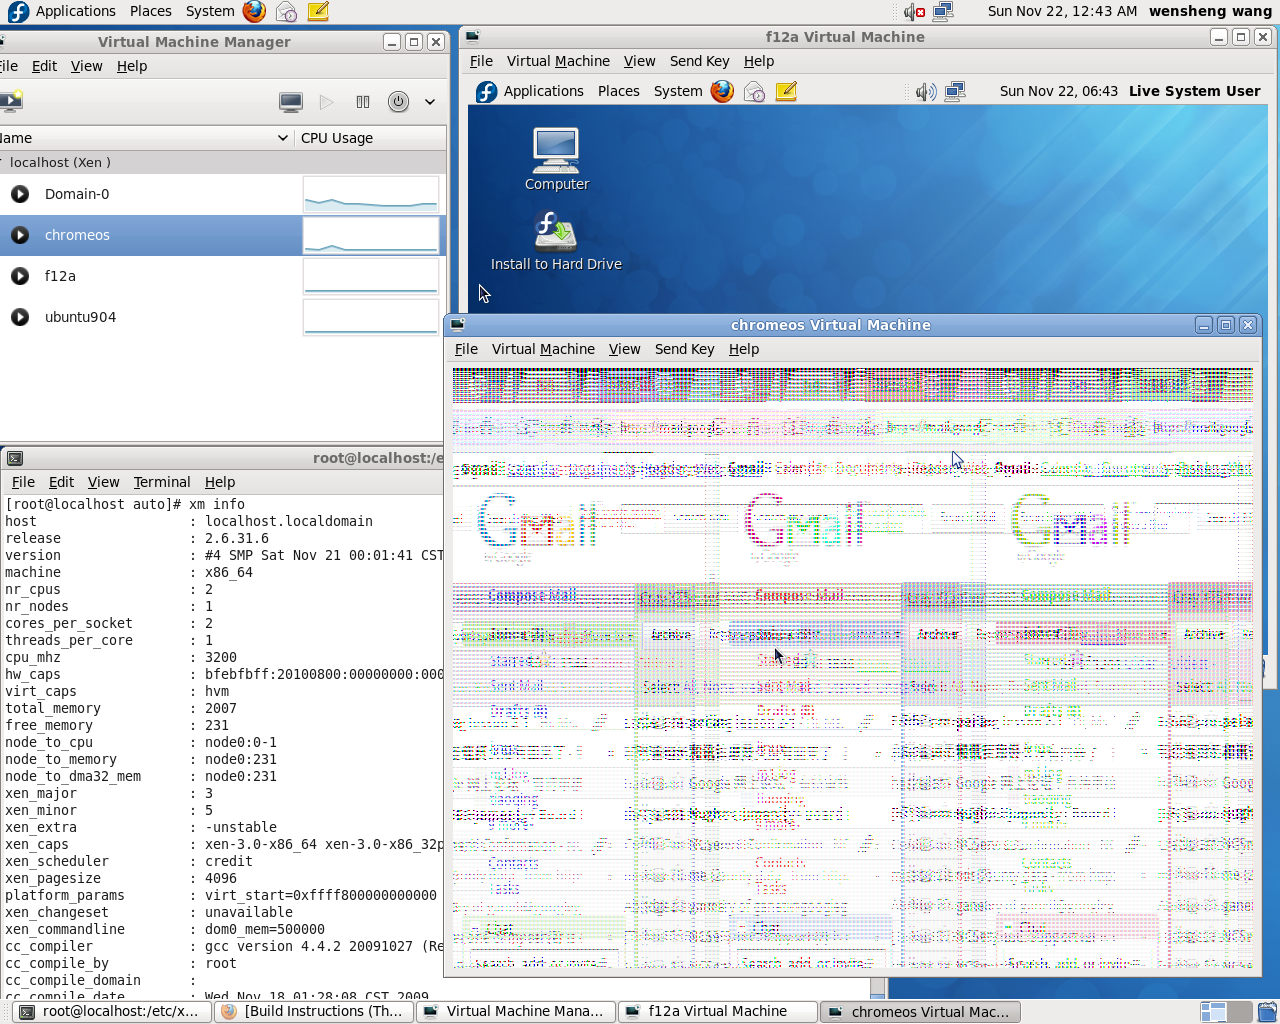Click the Domain-0 CPU usage graph
Screen dimensions: 1280x1024
point(371,194)
